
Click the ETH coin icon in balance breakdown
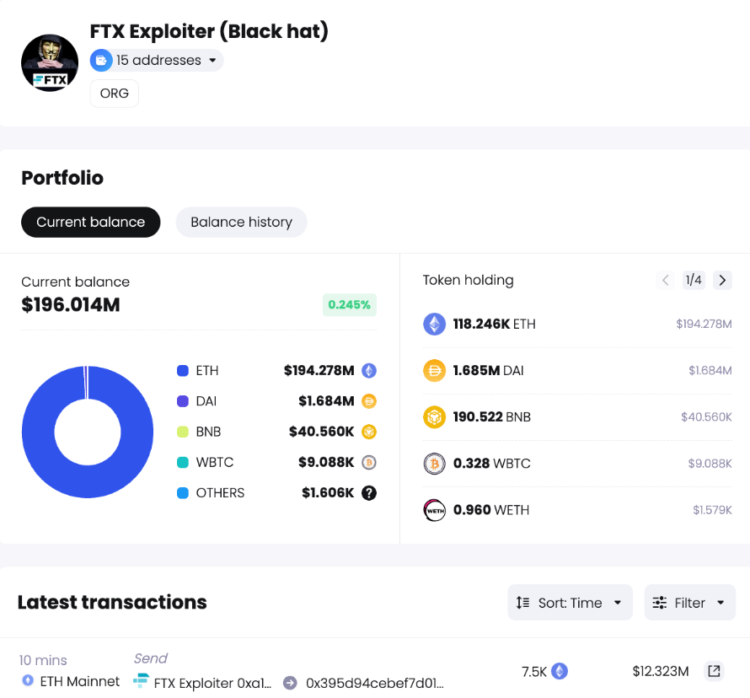click(x=369, y=371)
